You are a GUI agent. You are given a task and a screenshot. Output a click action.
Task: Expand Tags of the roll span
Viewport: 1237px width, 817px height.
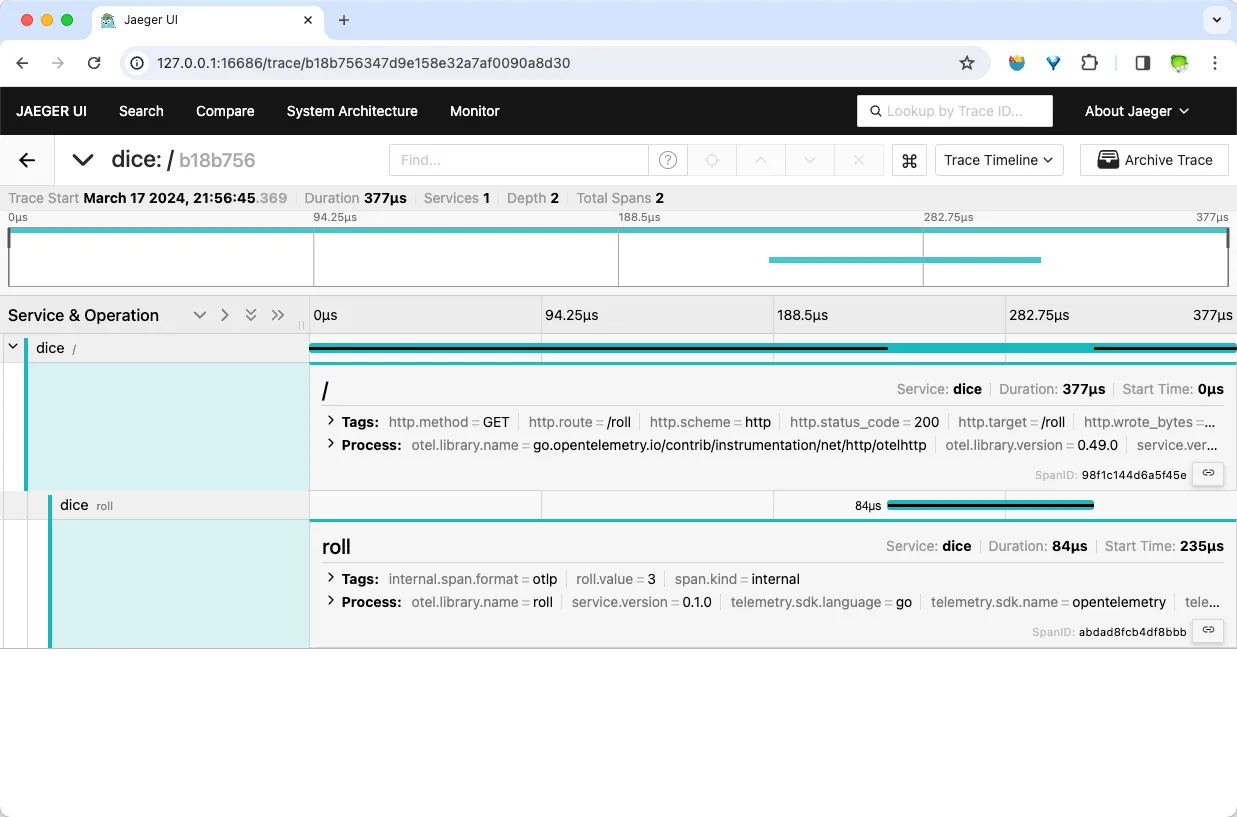pyautogui.click(x=331, y=578)
